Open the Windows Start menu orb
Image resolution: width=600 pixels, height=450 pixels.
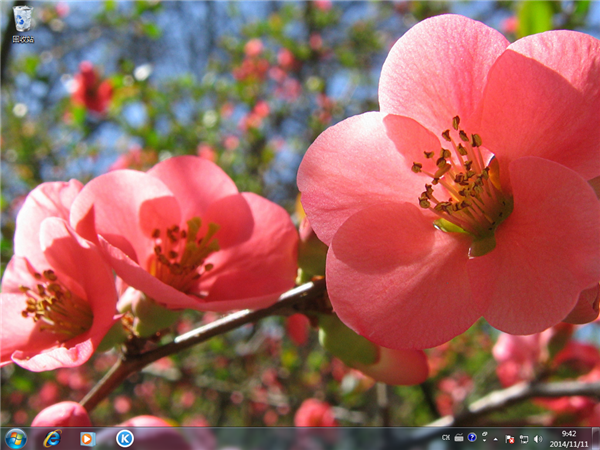15,438
